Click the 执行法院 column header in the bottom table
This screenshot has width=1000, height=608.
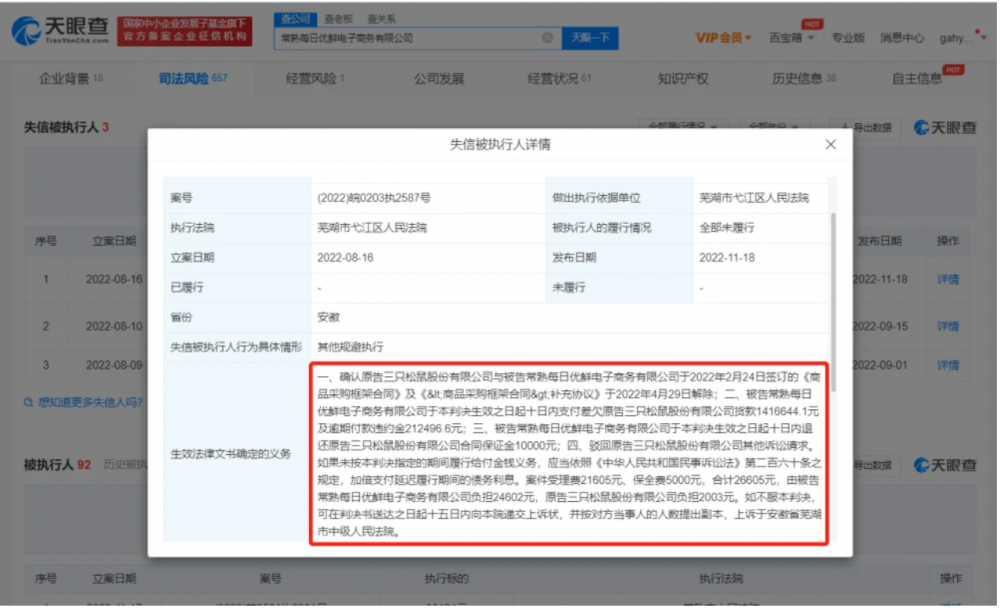click(x=721, y=579)
